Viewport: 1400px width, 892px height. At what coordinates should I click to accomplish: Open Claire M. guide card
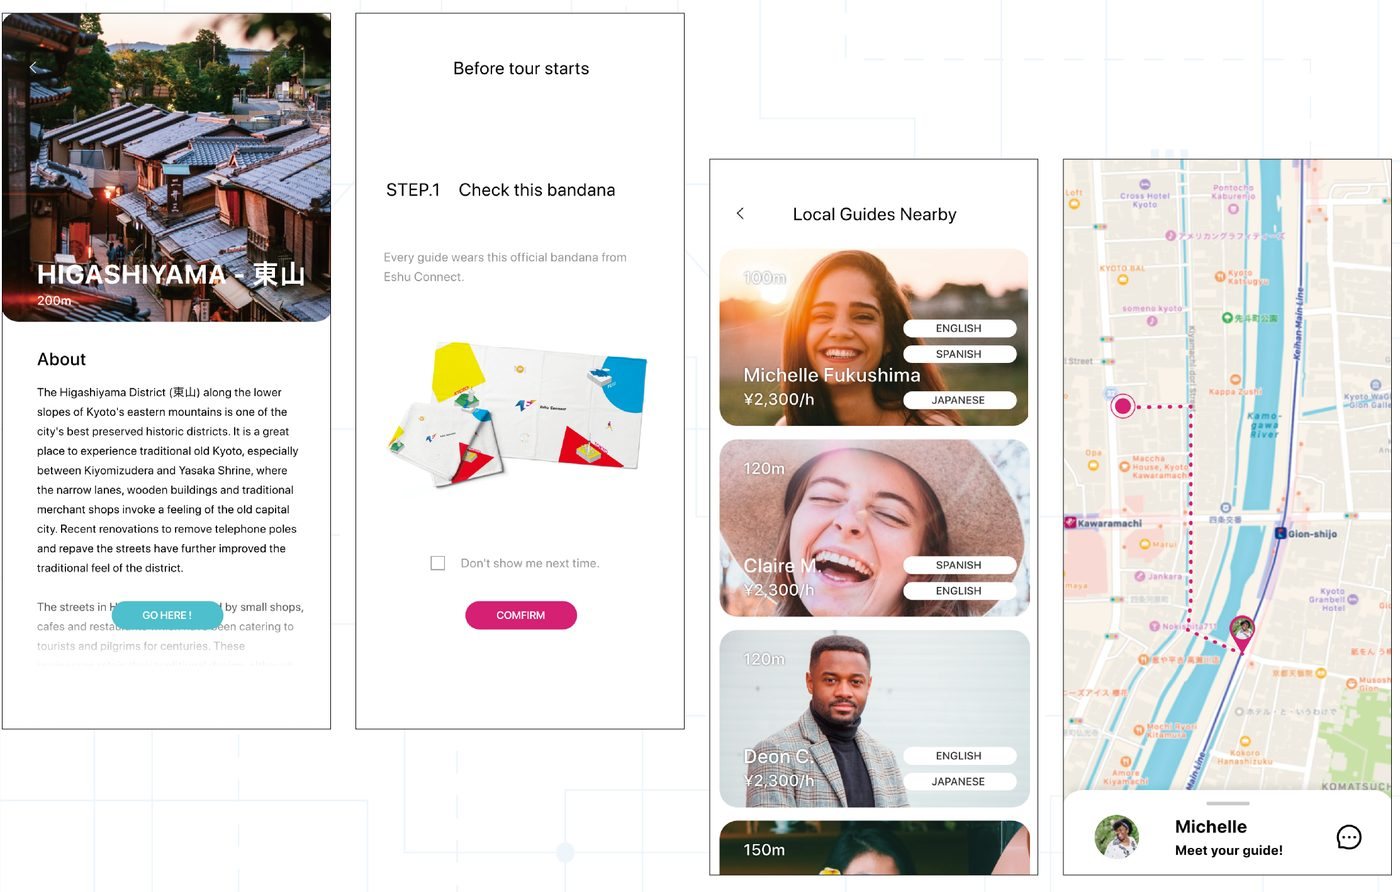point(874,527)
